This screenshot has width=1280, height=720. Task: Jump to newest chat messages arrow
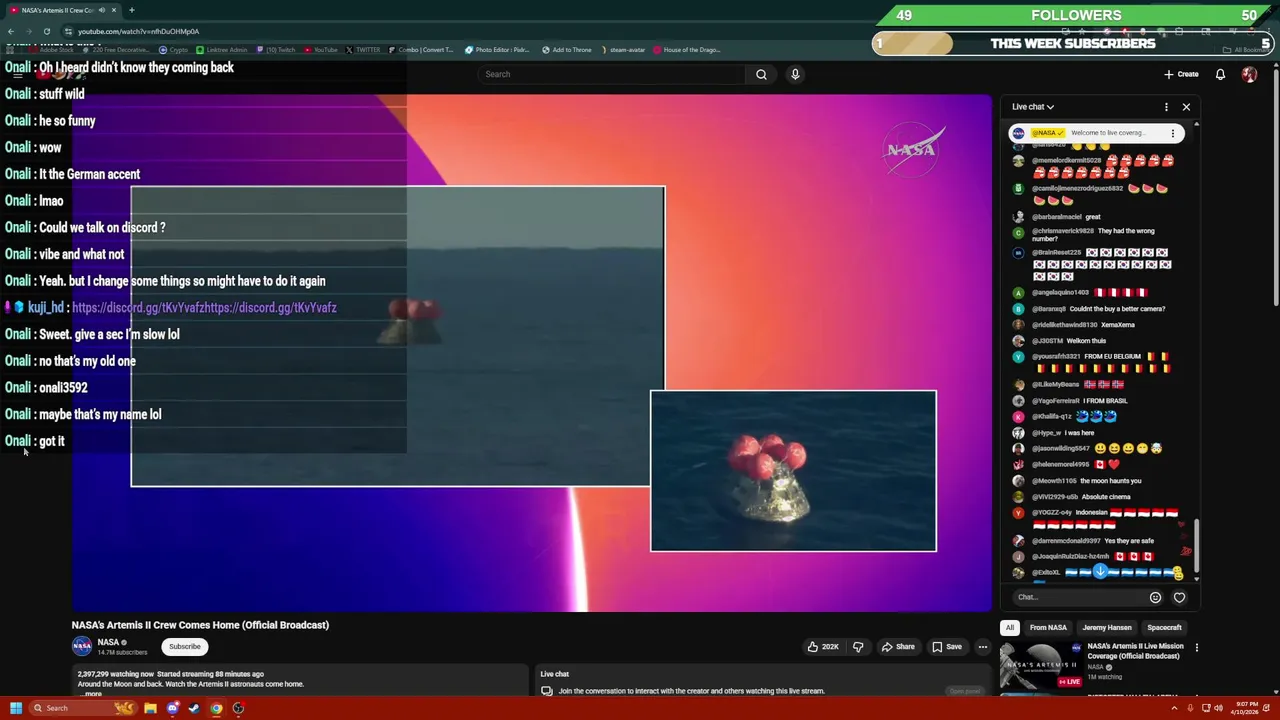pyautogui.click(x=1100, y=571)
